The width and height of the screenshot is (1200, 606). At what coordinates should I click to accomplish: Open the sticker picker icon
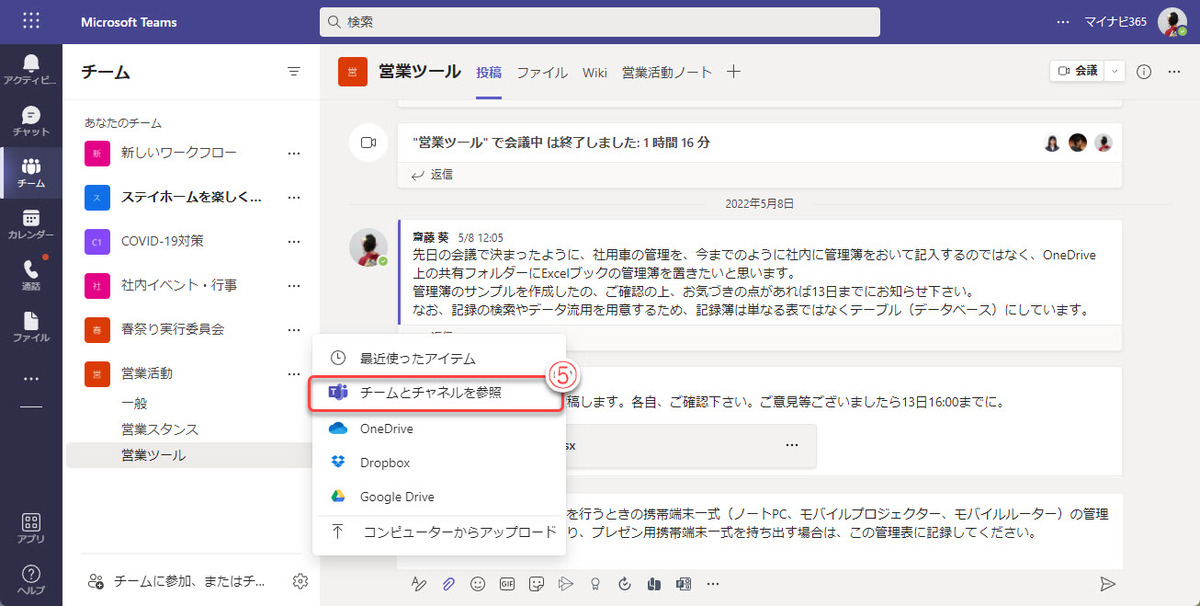[x=537, y=583]
